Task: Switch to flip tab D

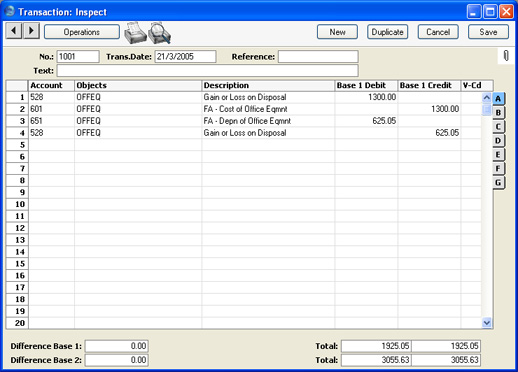Action: pos(498,141)
